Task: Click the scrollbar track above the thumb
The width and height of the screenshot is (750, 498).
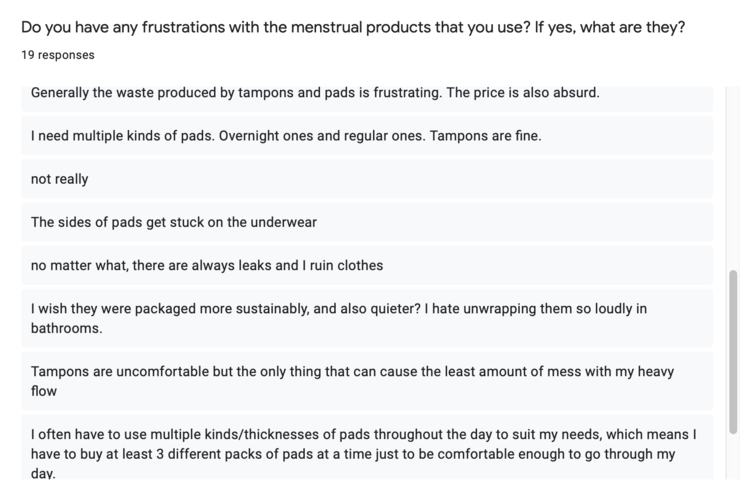Action: coord(735,180)
